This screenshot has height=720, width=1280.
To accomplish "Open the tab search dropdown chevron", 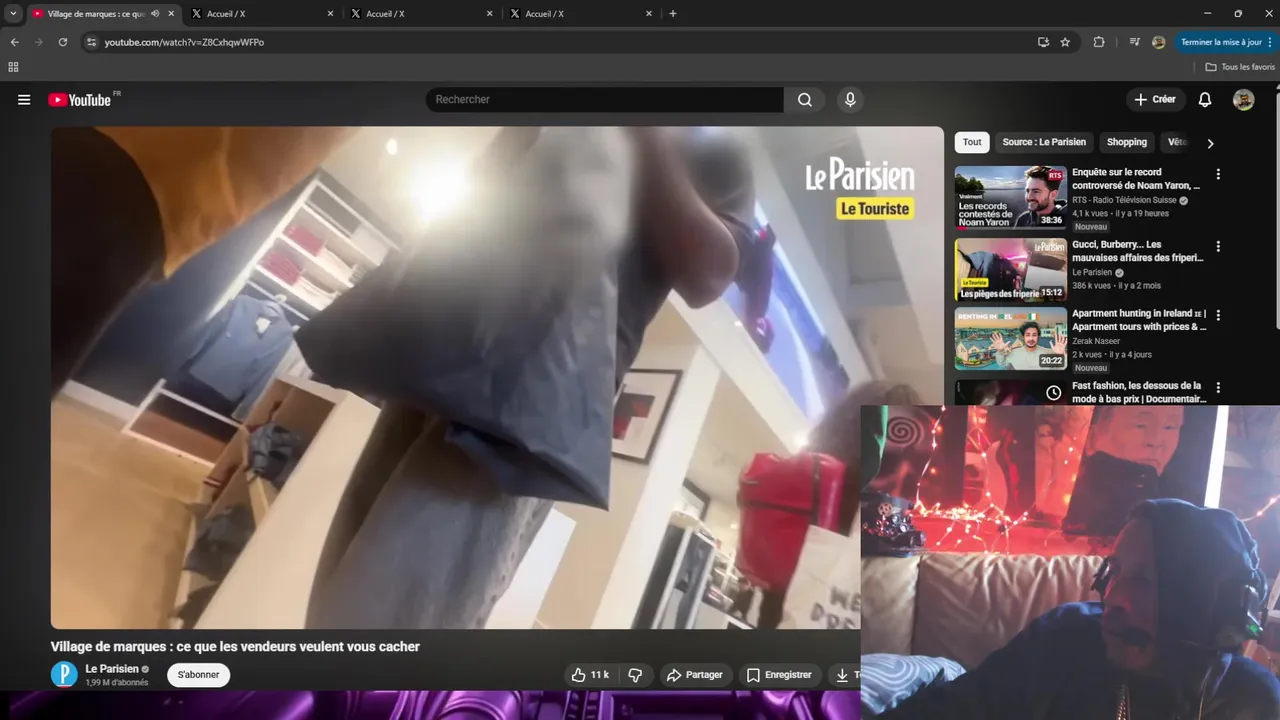I will (x=13, y=14).
